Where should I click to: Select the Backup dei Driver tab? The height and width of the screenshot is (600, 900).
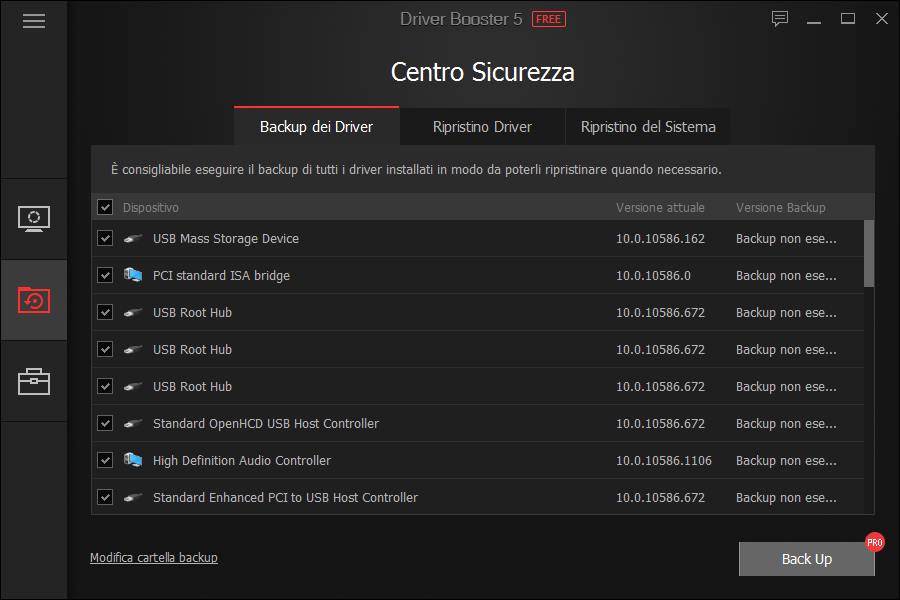pos(316,127)
